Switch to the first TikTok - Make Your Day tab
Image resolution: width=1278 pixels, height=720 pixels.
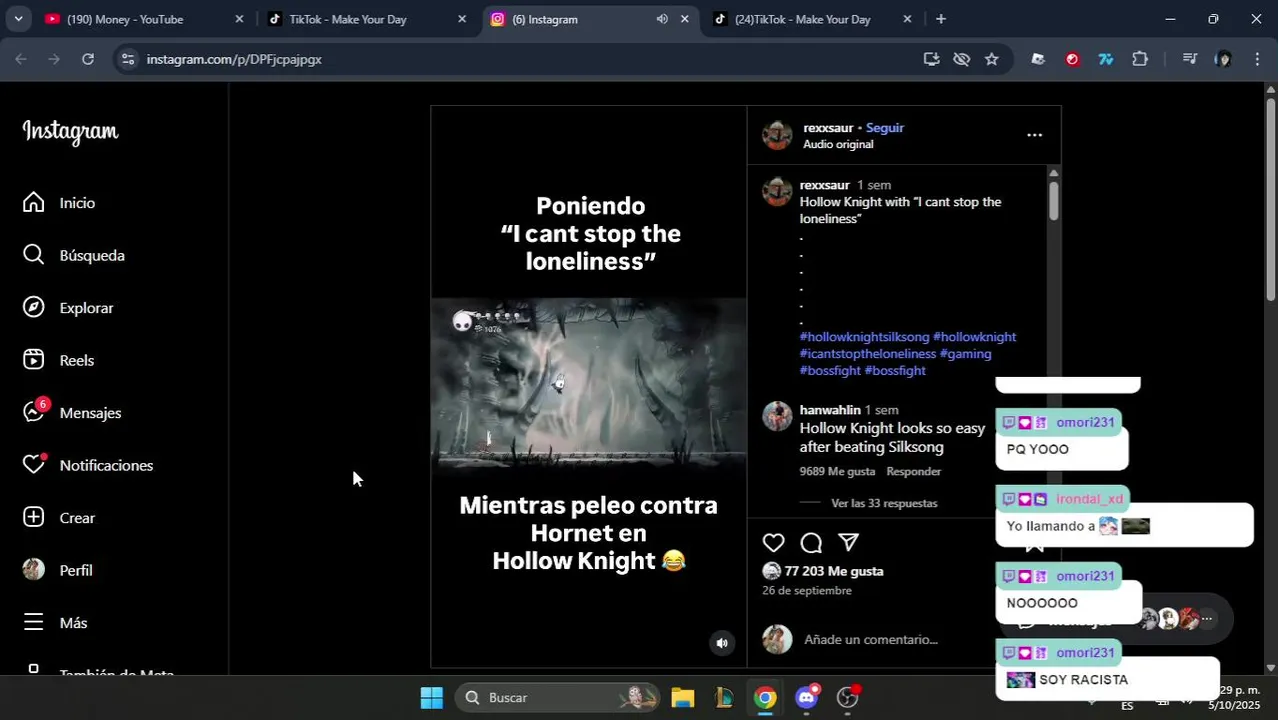[347, 19]
